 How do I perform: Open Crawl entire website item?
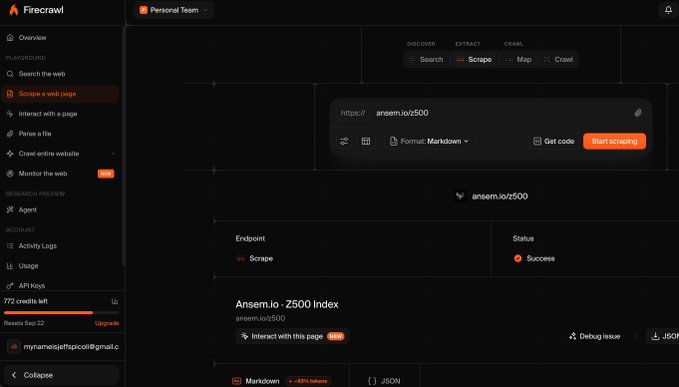60,154
